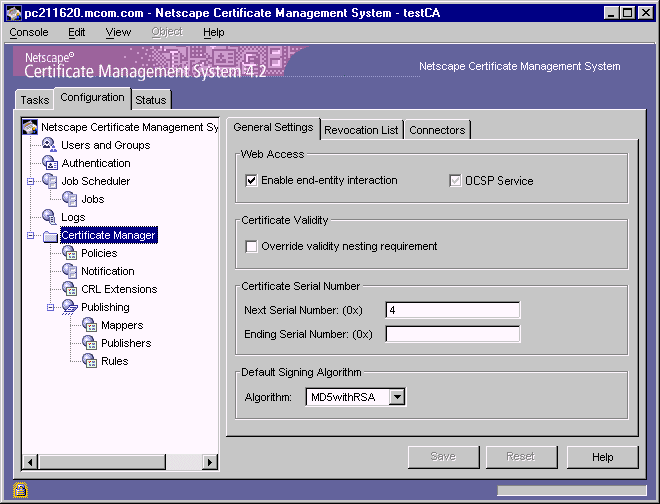
Task: Click the tree scrollbar right arrow
Action: [x=209, y=462]
